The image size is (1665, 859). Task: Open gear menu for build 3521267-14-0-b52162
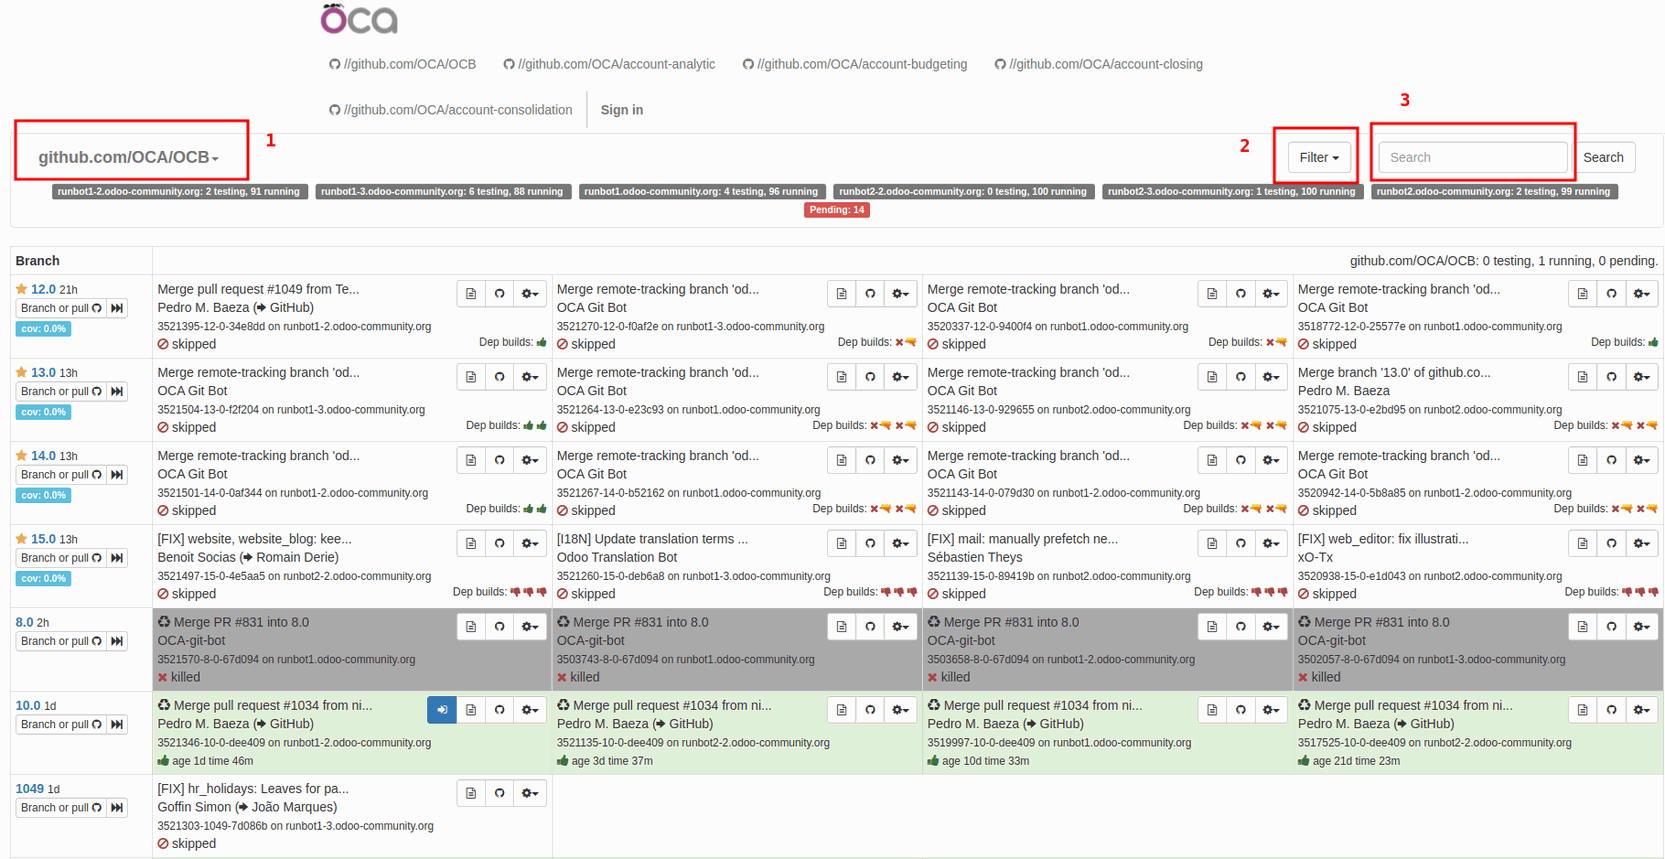[900, 460]
